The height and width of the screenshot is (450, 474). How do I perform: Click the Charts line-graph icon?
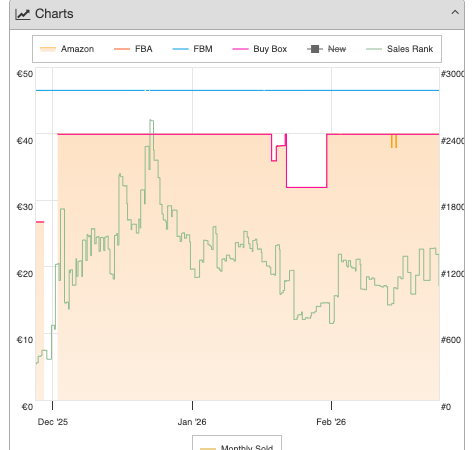23,14
